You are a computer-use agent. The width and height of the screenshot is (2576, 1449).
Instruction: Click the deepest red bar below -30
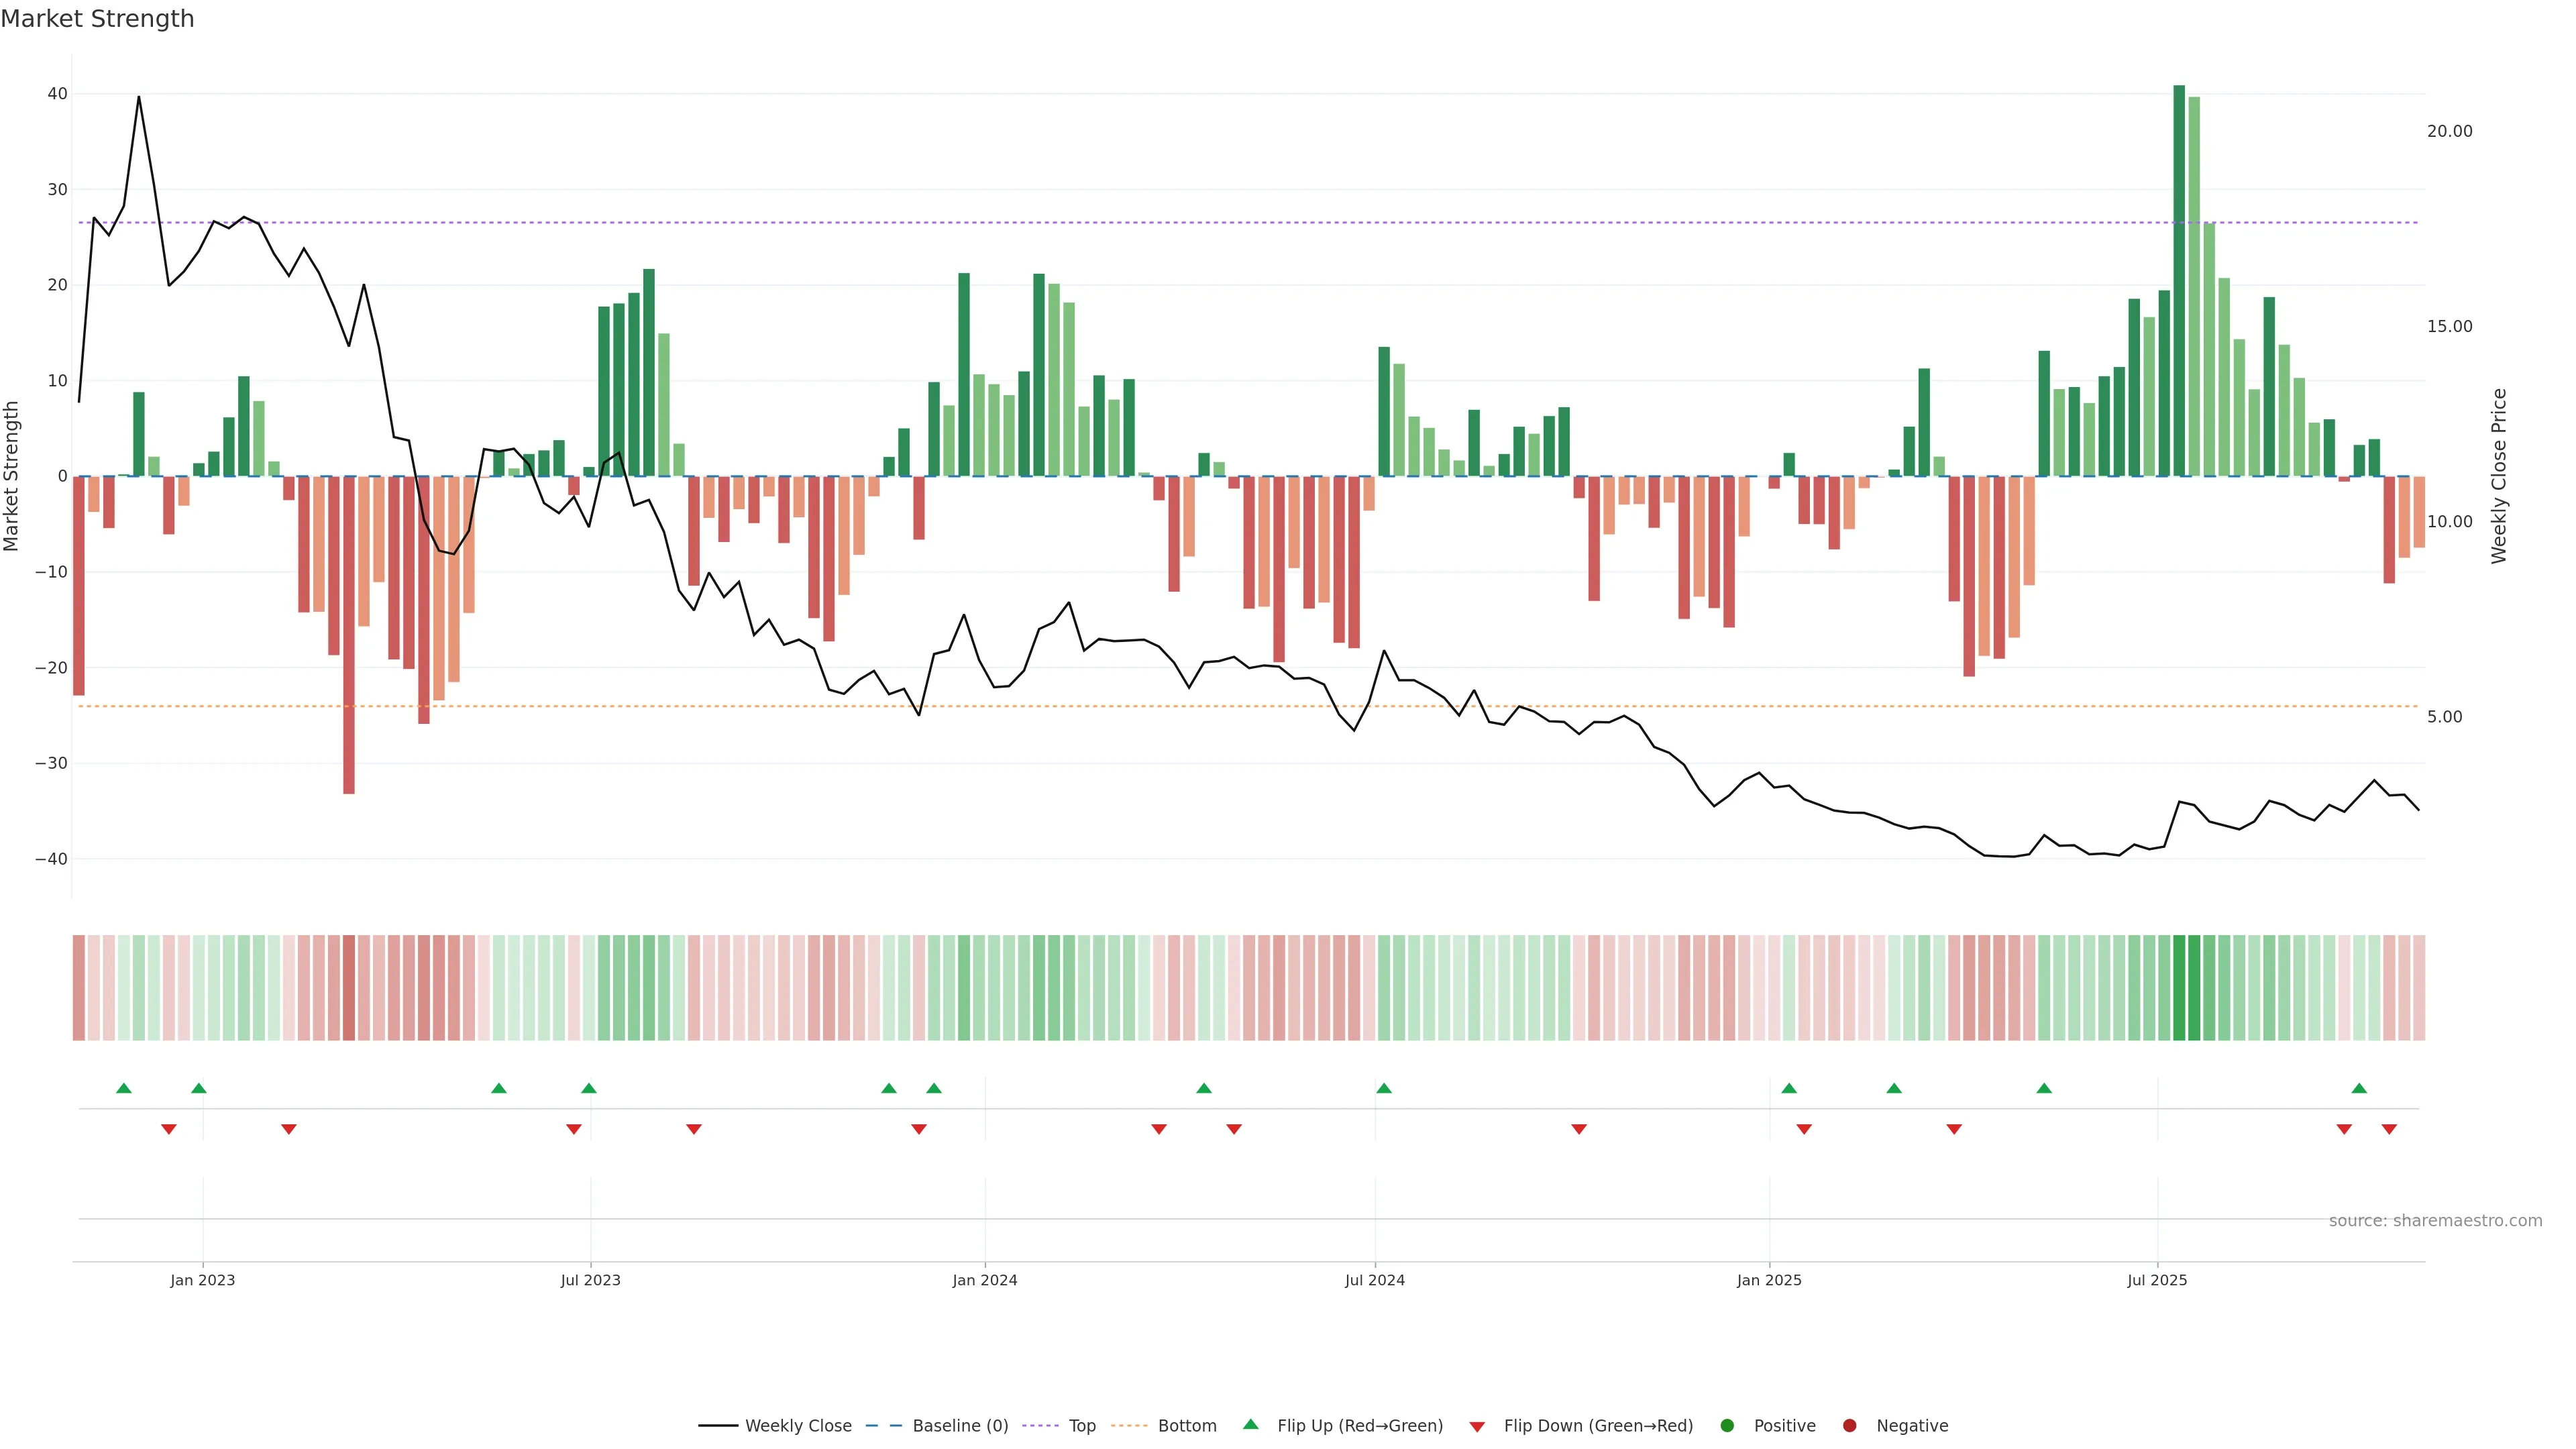pyautogui.click(x=349, y=635)
